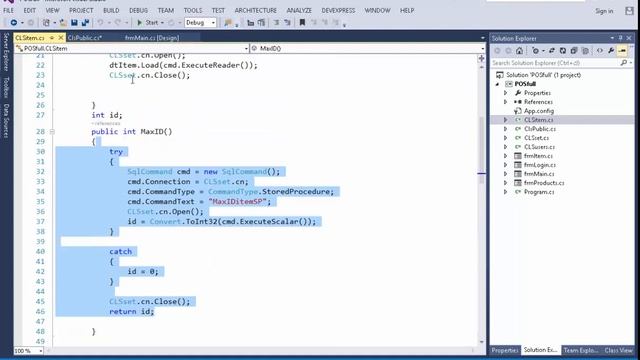
Task: Click the New Project toolbar icon
Action: (x=47, y=23)
